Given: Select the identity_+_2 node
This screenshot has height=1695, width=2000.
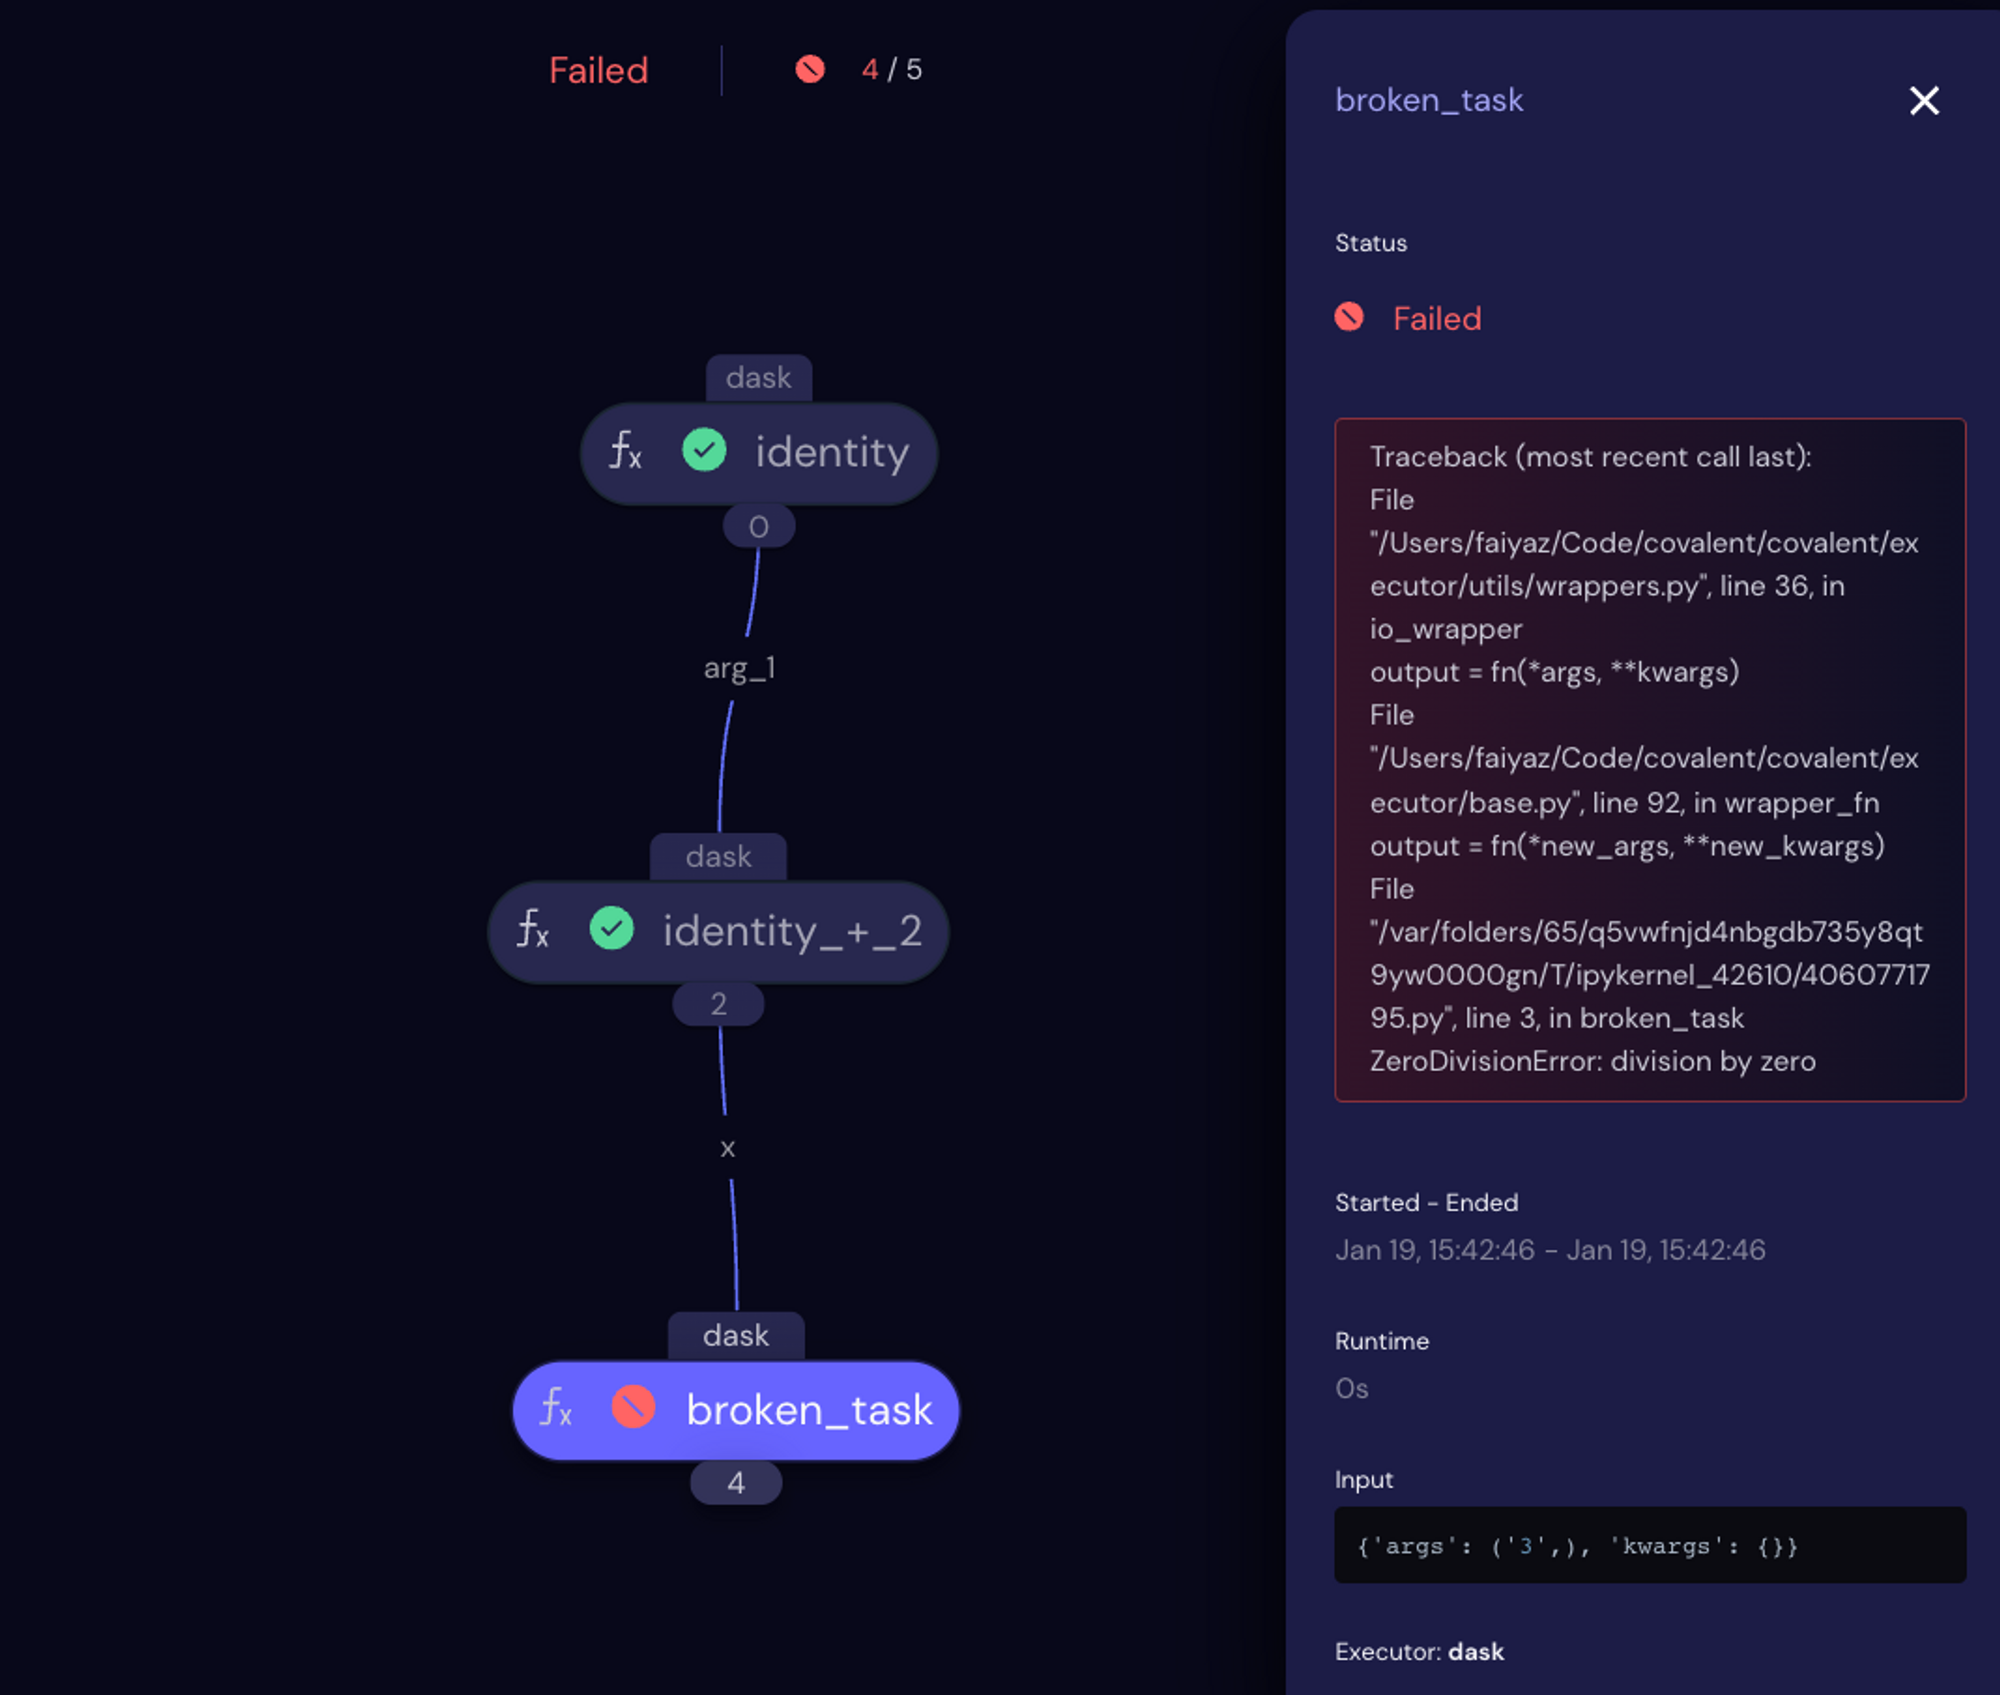Looking at the screenshot, I should [790, 931].
